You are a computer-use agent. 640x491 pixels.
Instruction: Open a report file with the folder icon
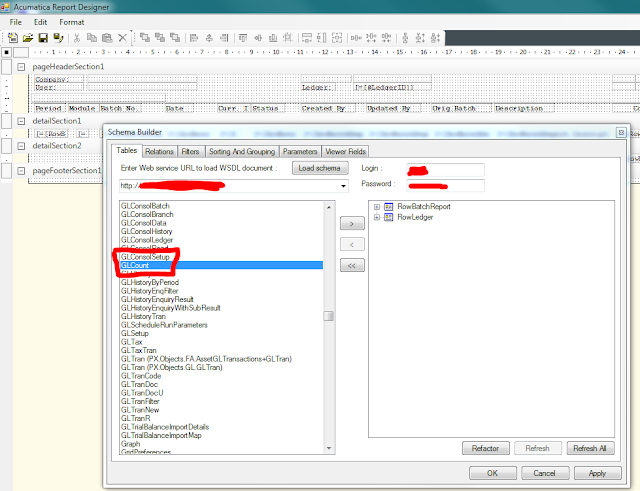28,38
